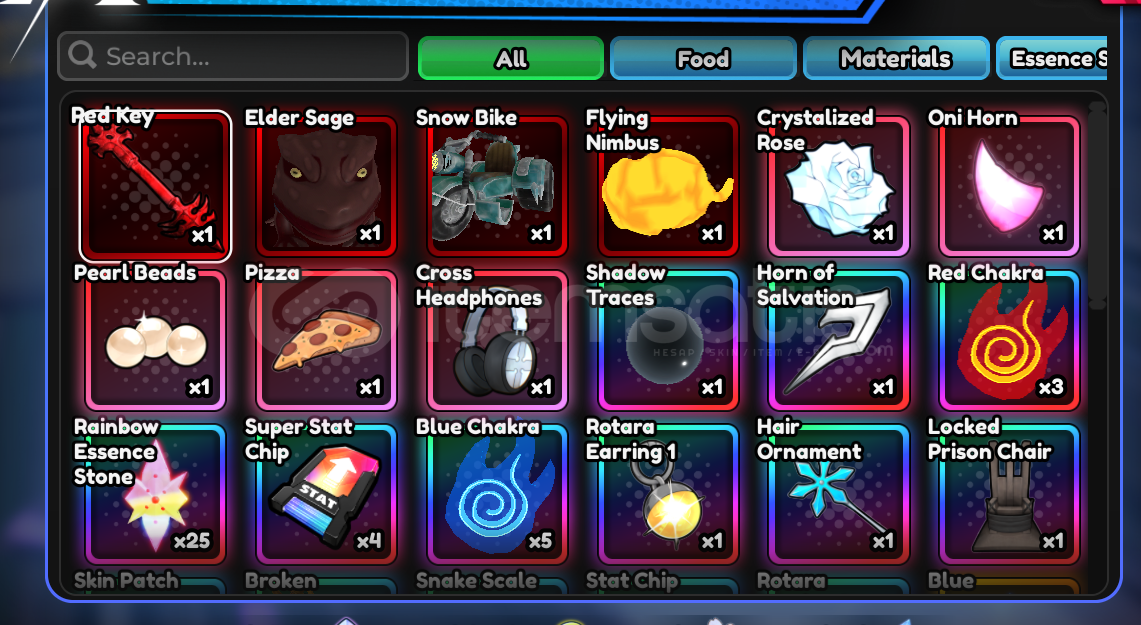Select the Rotara Earring 1 item
1141x625 pixels.
coord(668,494)
